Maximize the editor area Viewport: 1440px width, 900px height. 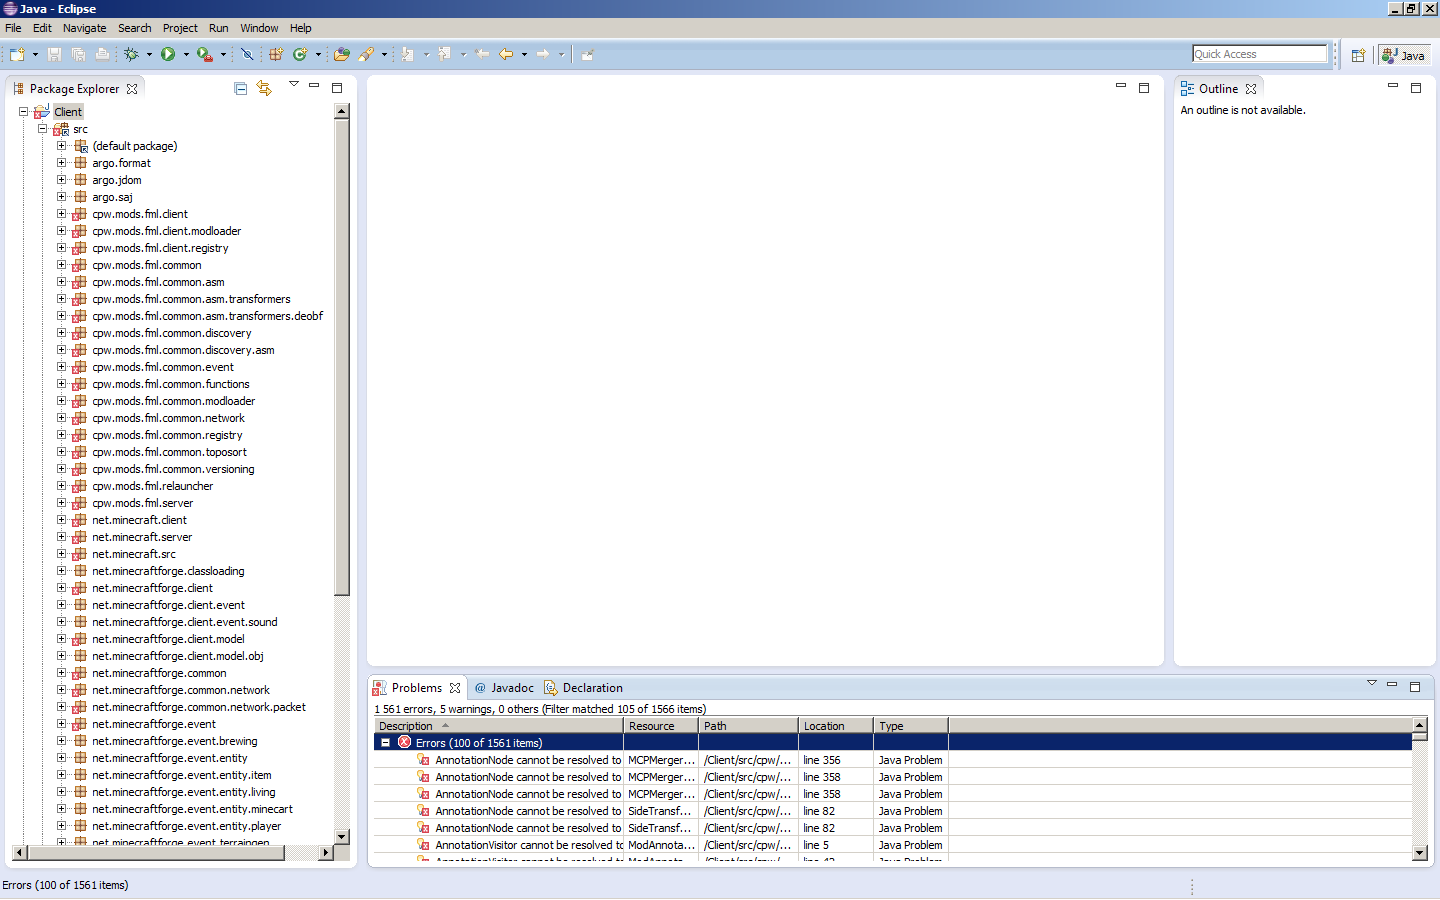(x=1145, y=88)
